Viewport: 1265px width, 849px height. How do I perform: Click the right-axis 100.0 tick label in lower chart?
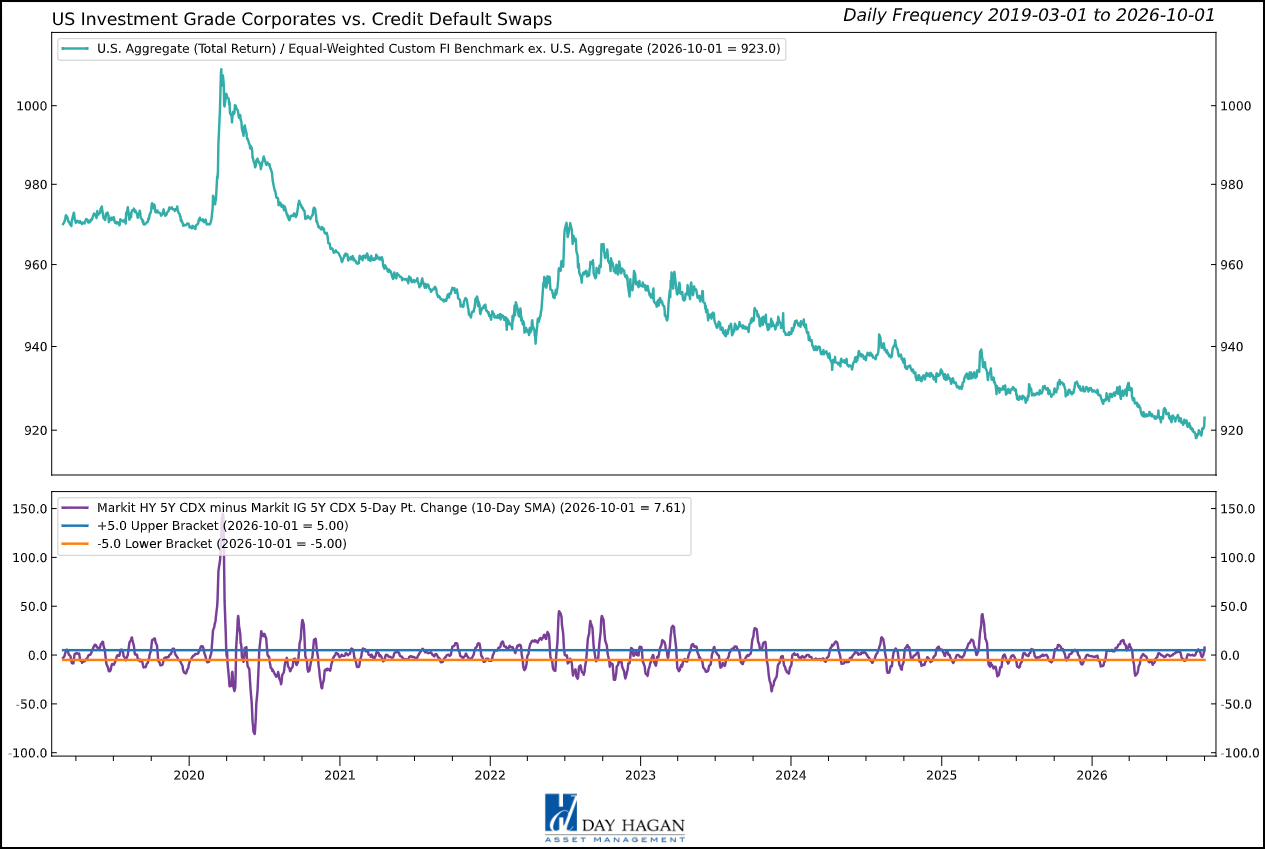(x=1238, y=557)
